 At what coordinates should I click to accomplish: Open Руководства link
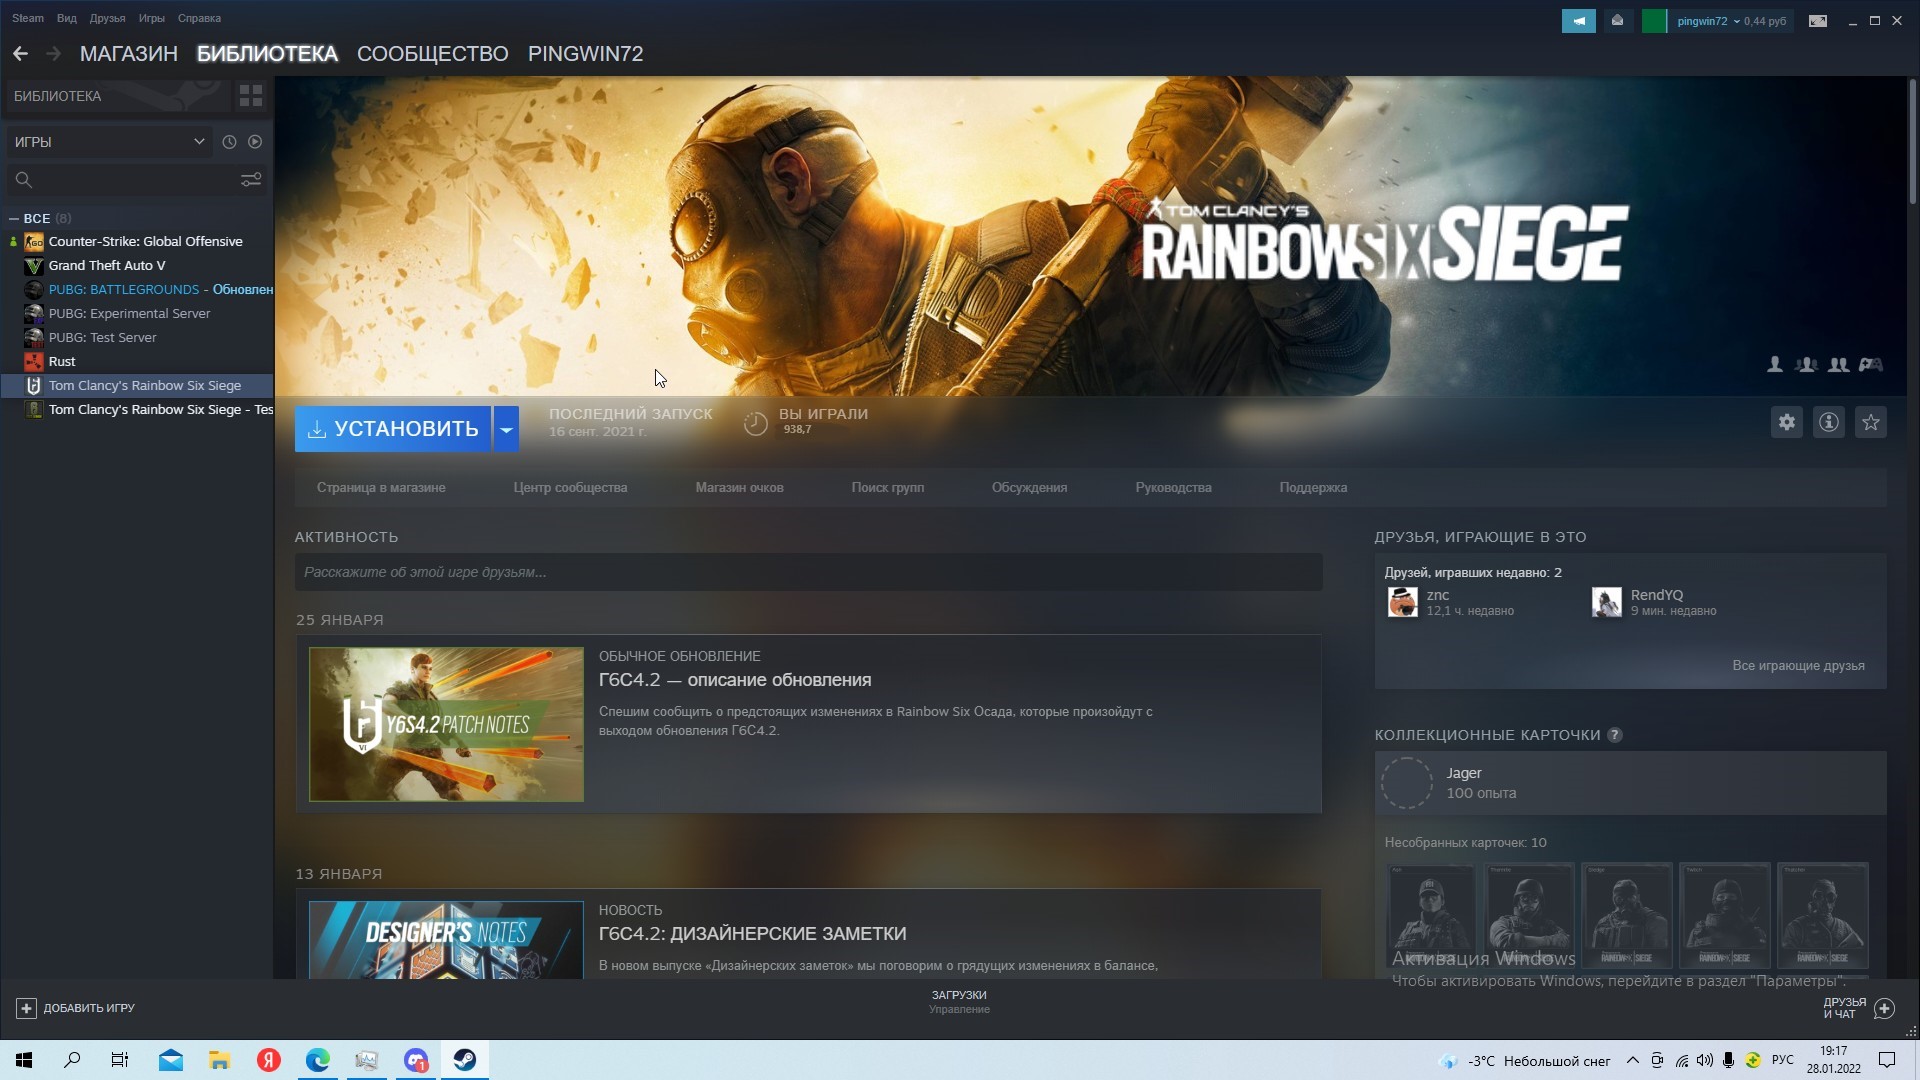coord(1173,488)
